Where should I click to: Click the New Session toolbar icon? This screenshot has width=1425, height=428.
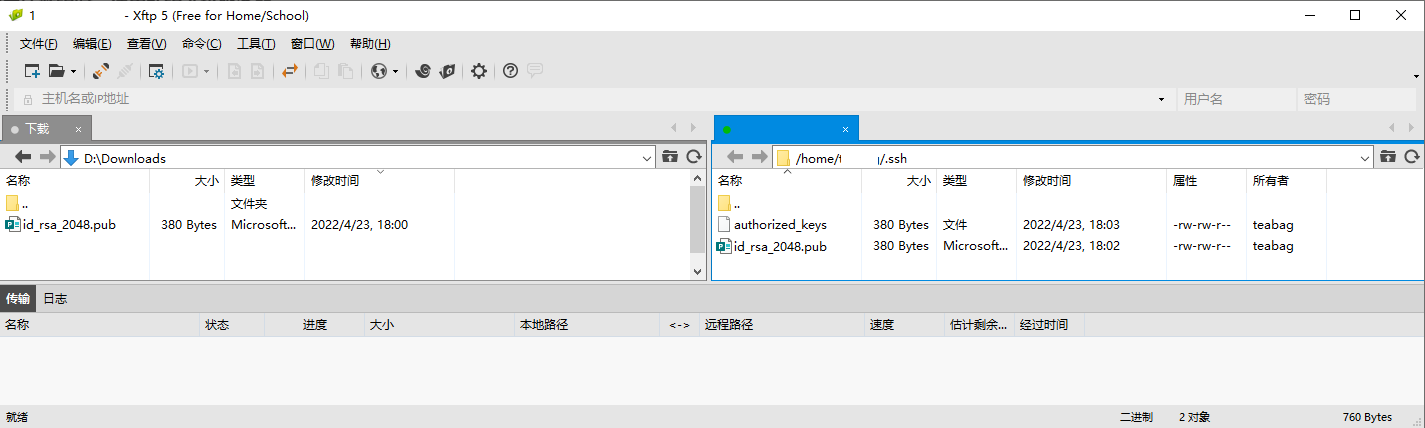(x=32, y=71)
